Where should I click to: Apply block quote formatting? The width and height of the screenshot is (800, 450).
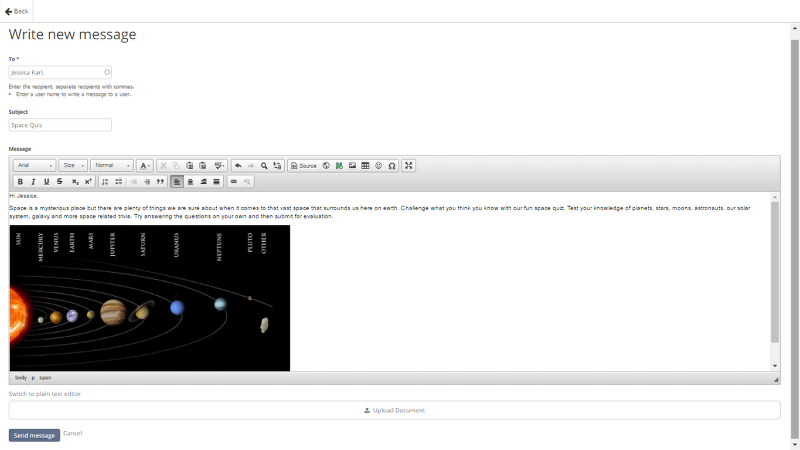160,182
